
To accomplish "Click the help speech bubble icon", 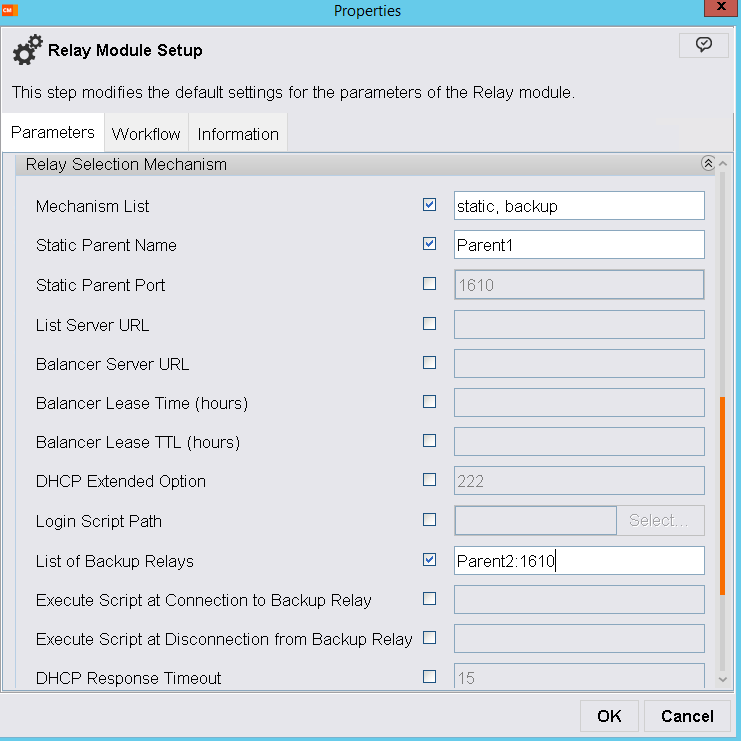I will point(704,45).
